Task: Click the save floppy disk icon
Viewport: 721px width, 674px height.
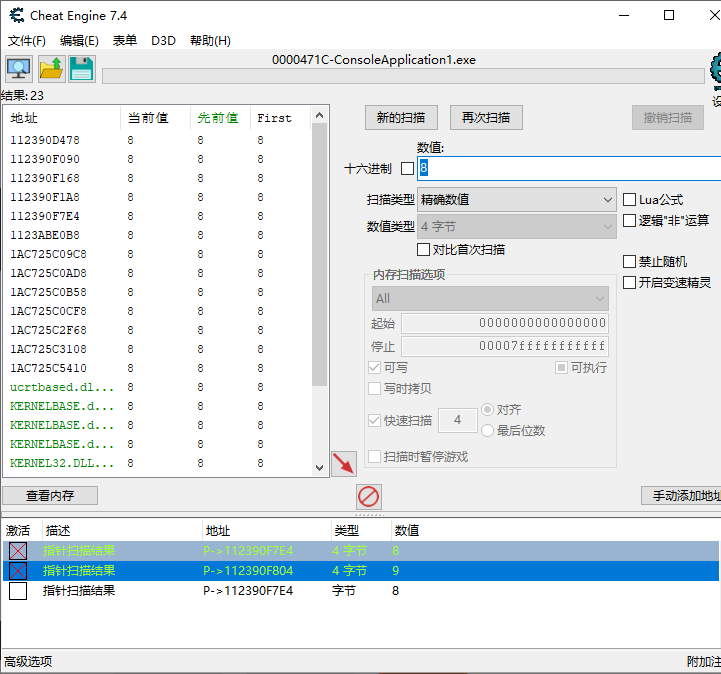Action: pyautogui.click(x=82, y=69)
